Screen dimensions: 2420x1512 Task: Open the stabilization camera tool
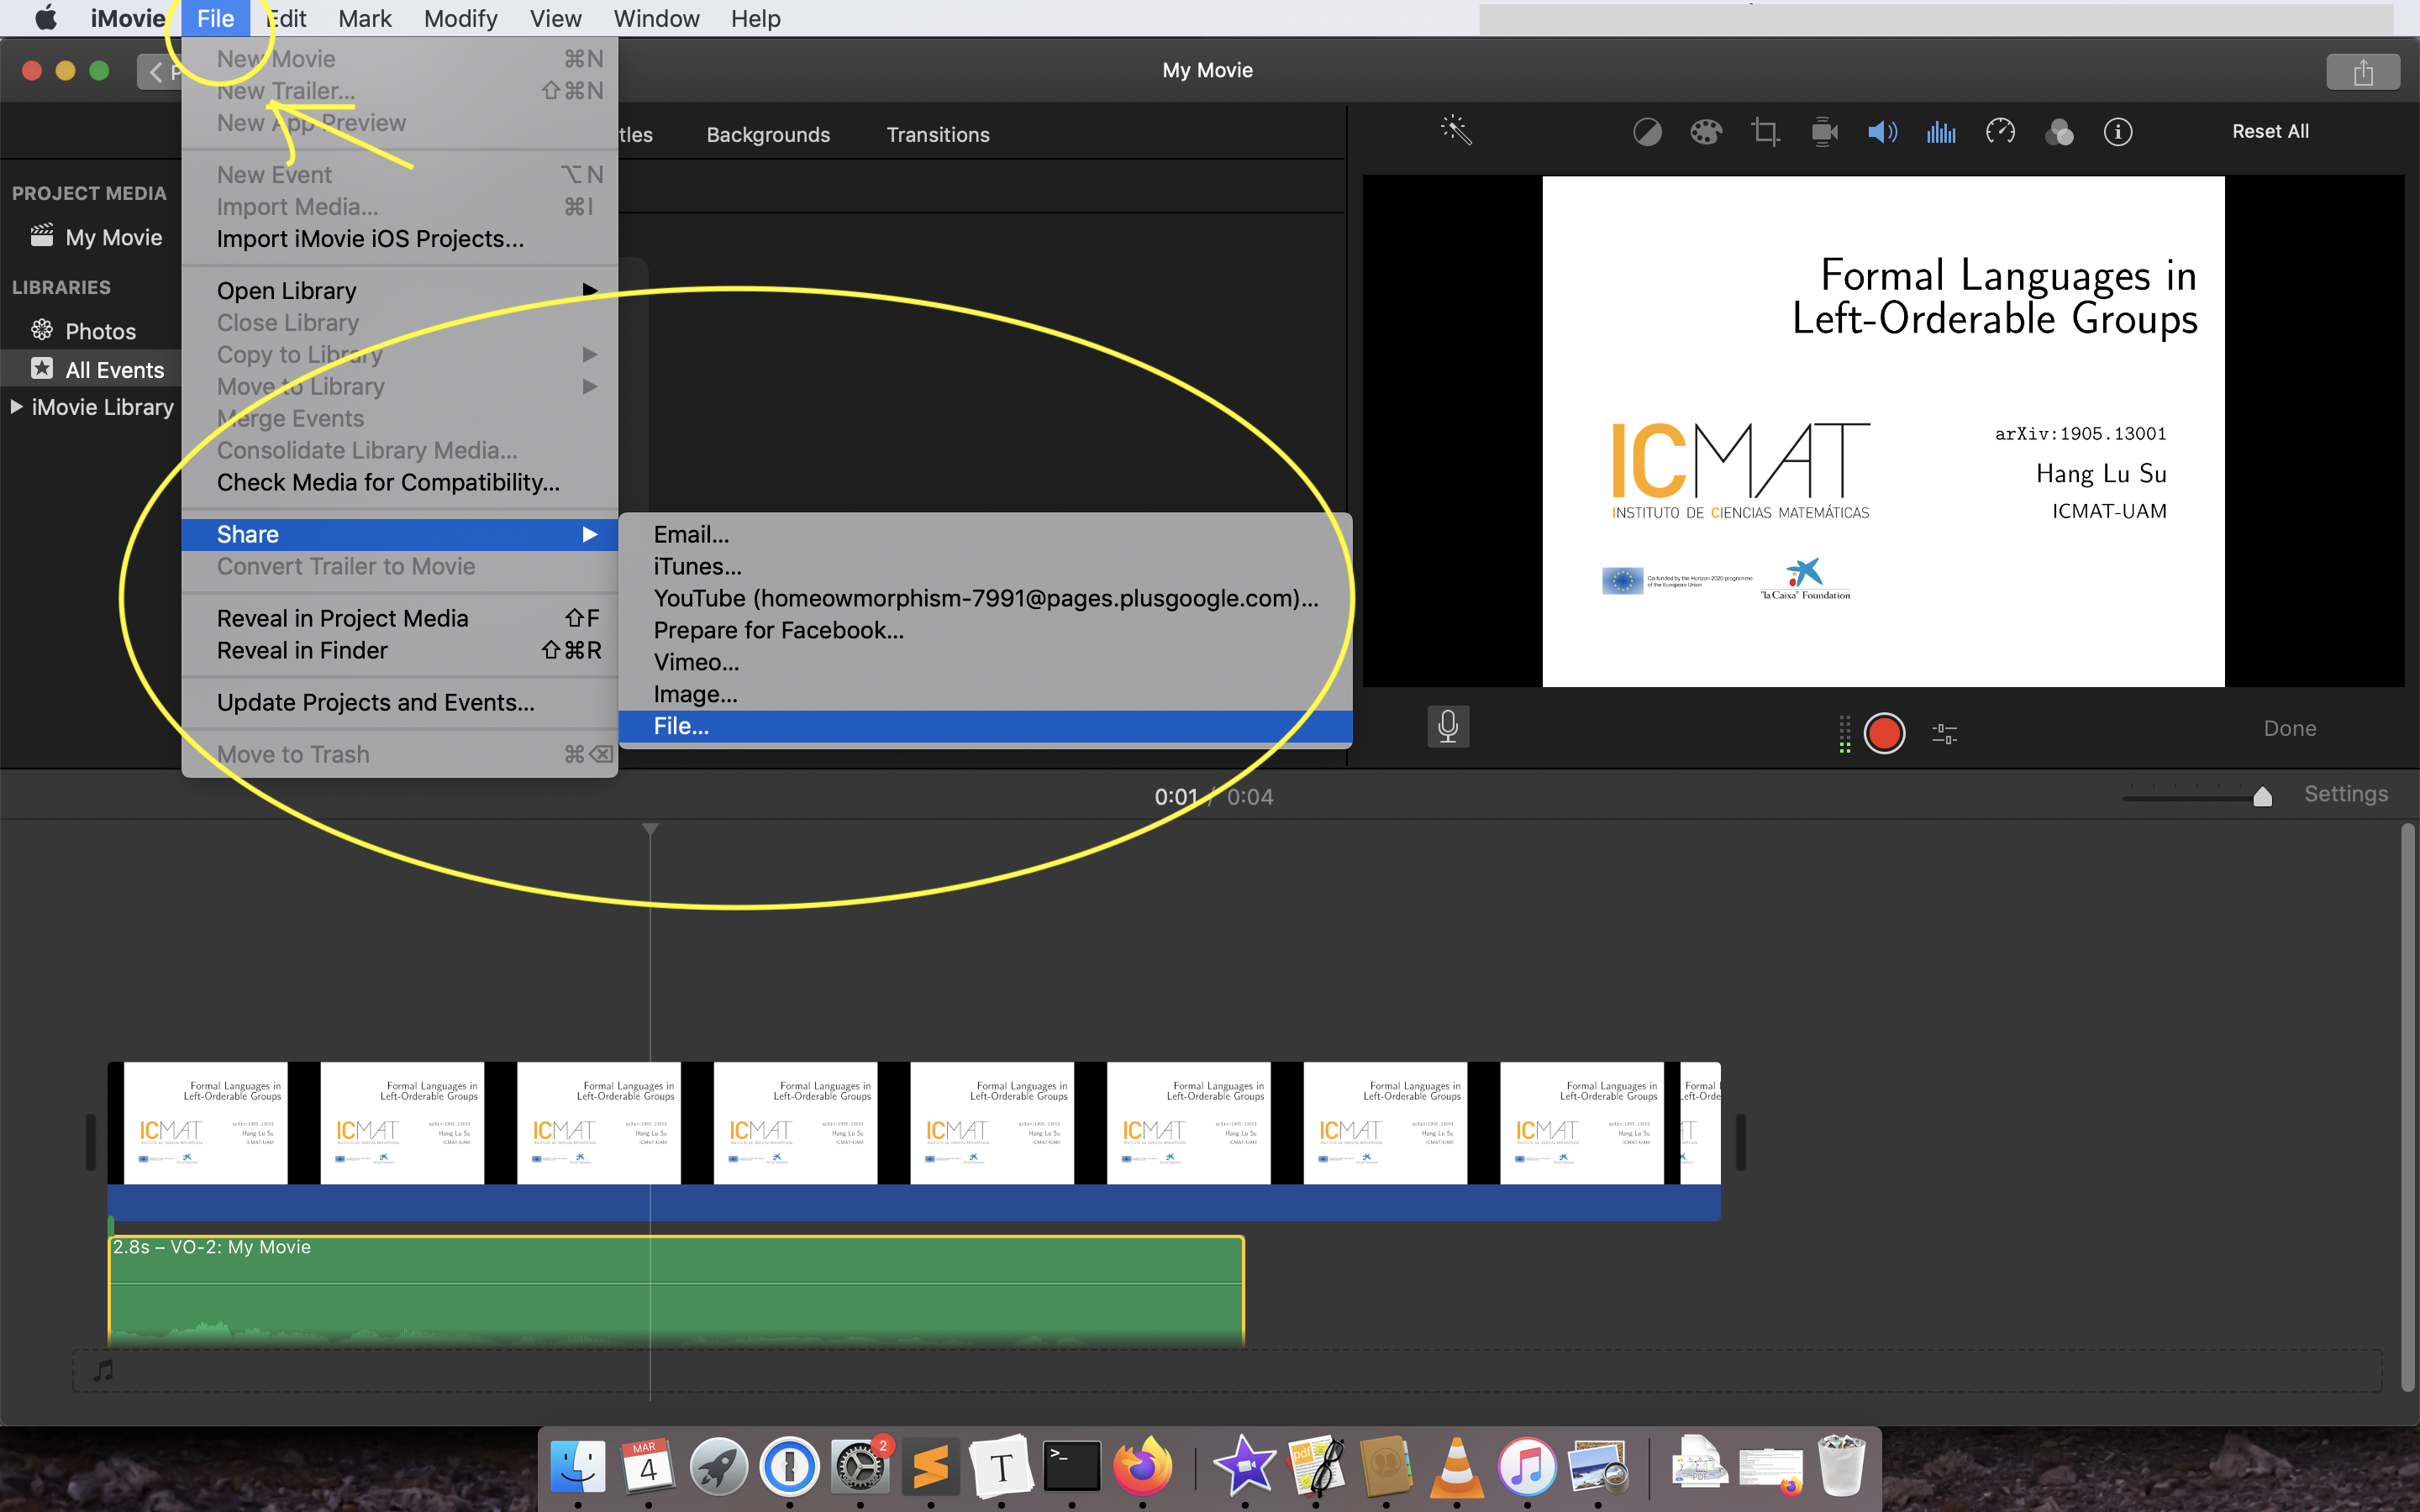coord(1824,132)
